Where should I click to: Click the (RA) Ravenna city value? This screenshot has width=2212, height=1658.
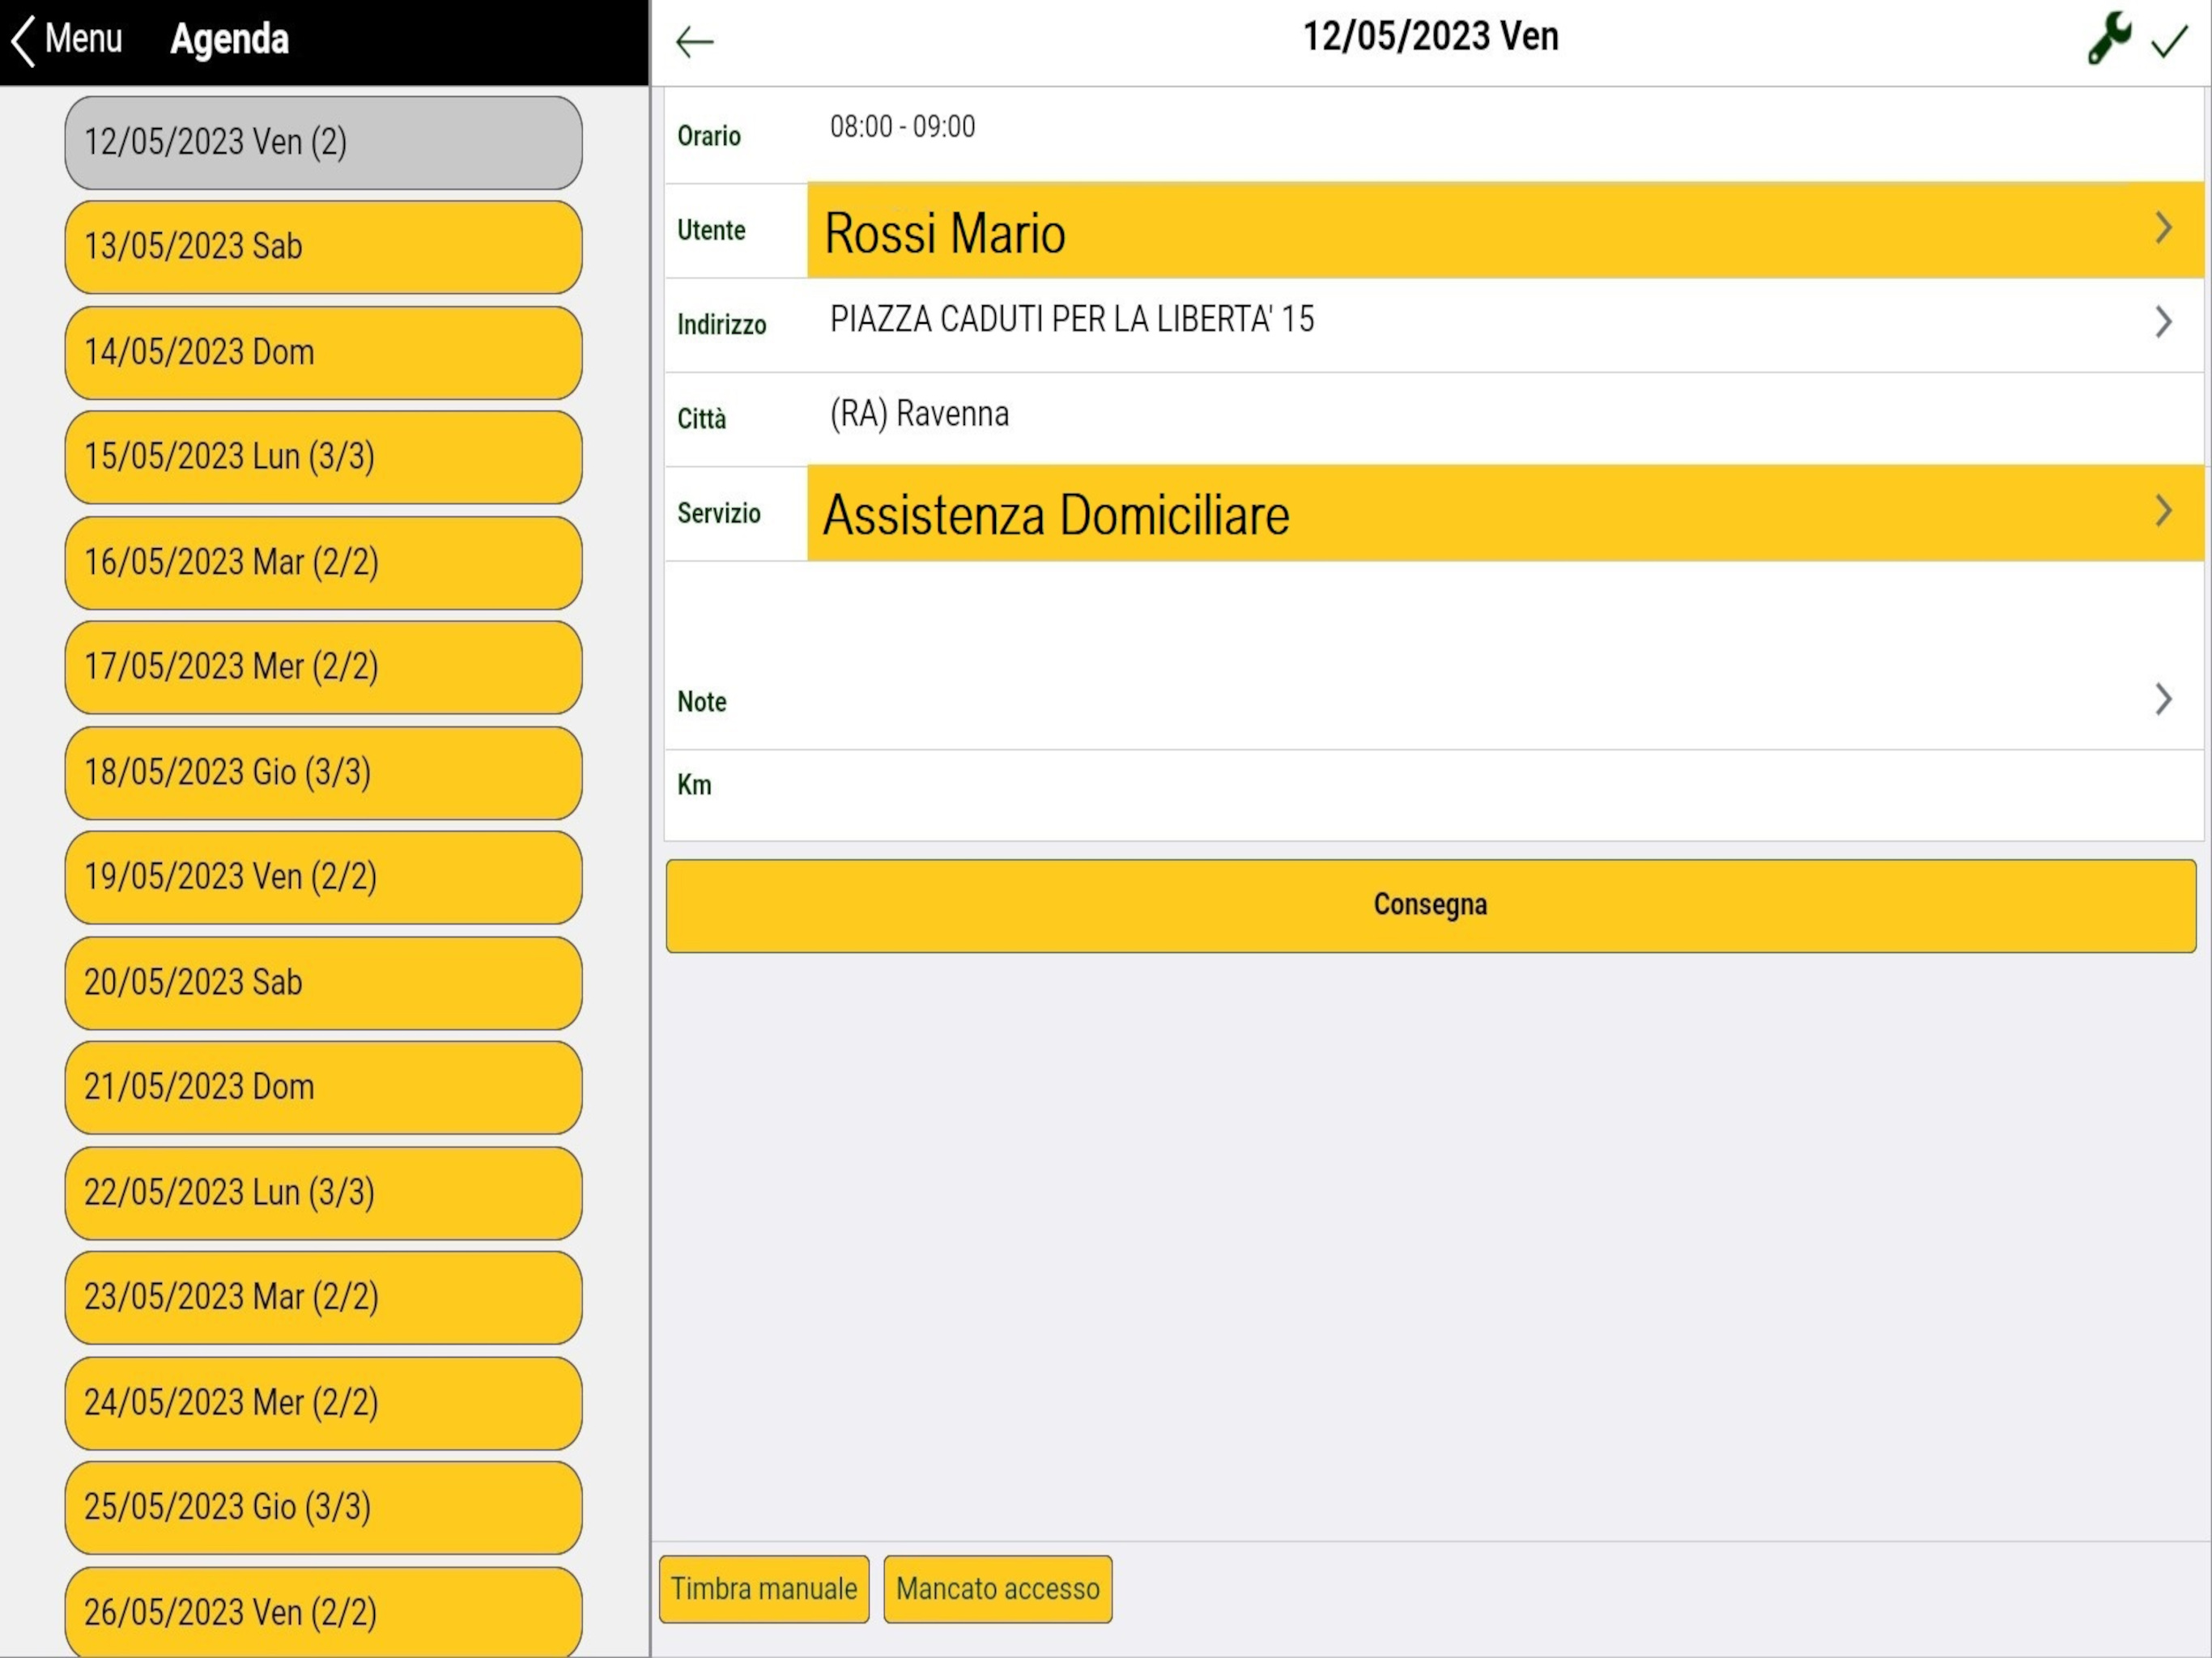(x=919, y=414)
